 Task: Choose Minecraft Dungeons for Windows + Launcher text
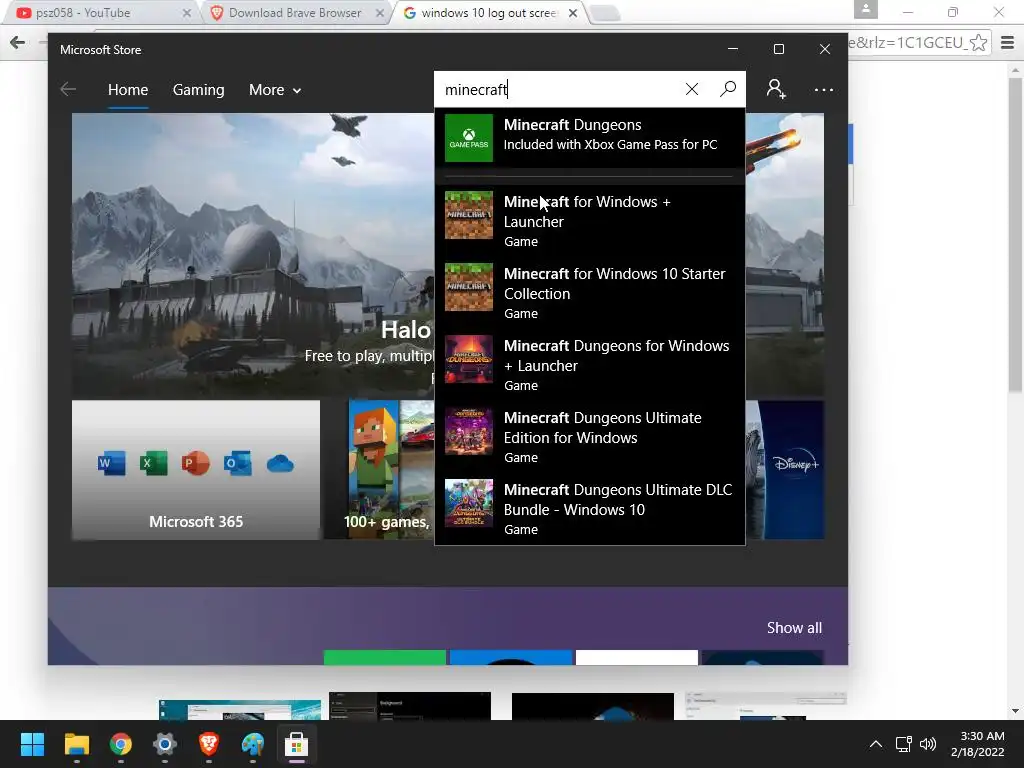click(x=616, y=365)
